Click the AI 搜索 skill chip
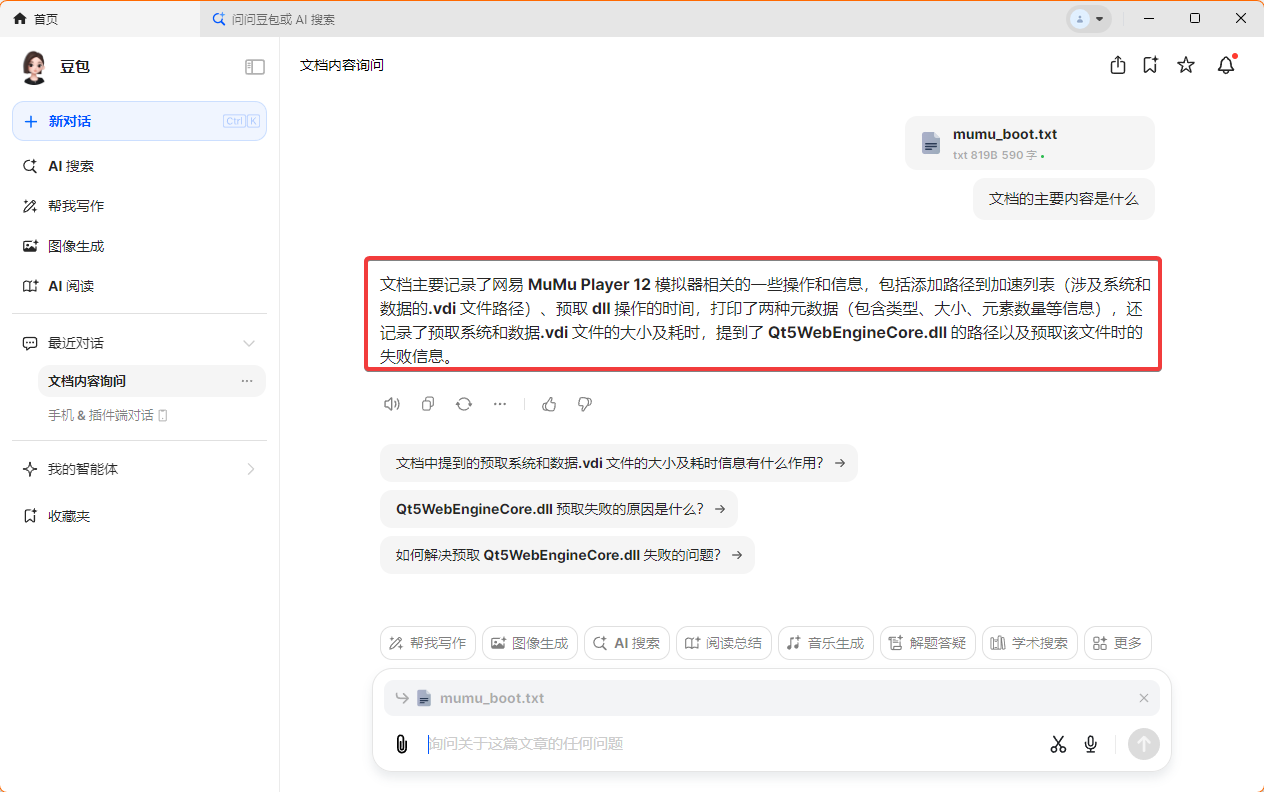1264x792 pixels. 627,643
